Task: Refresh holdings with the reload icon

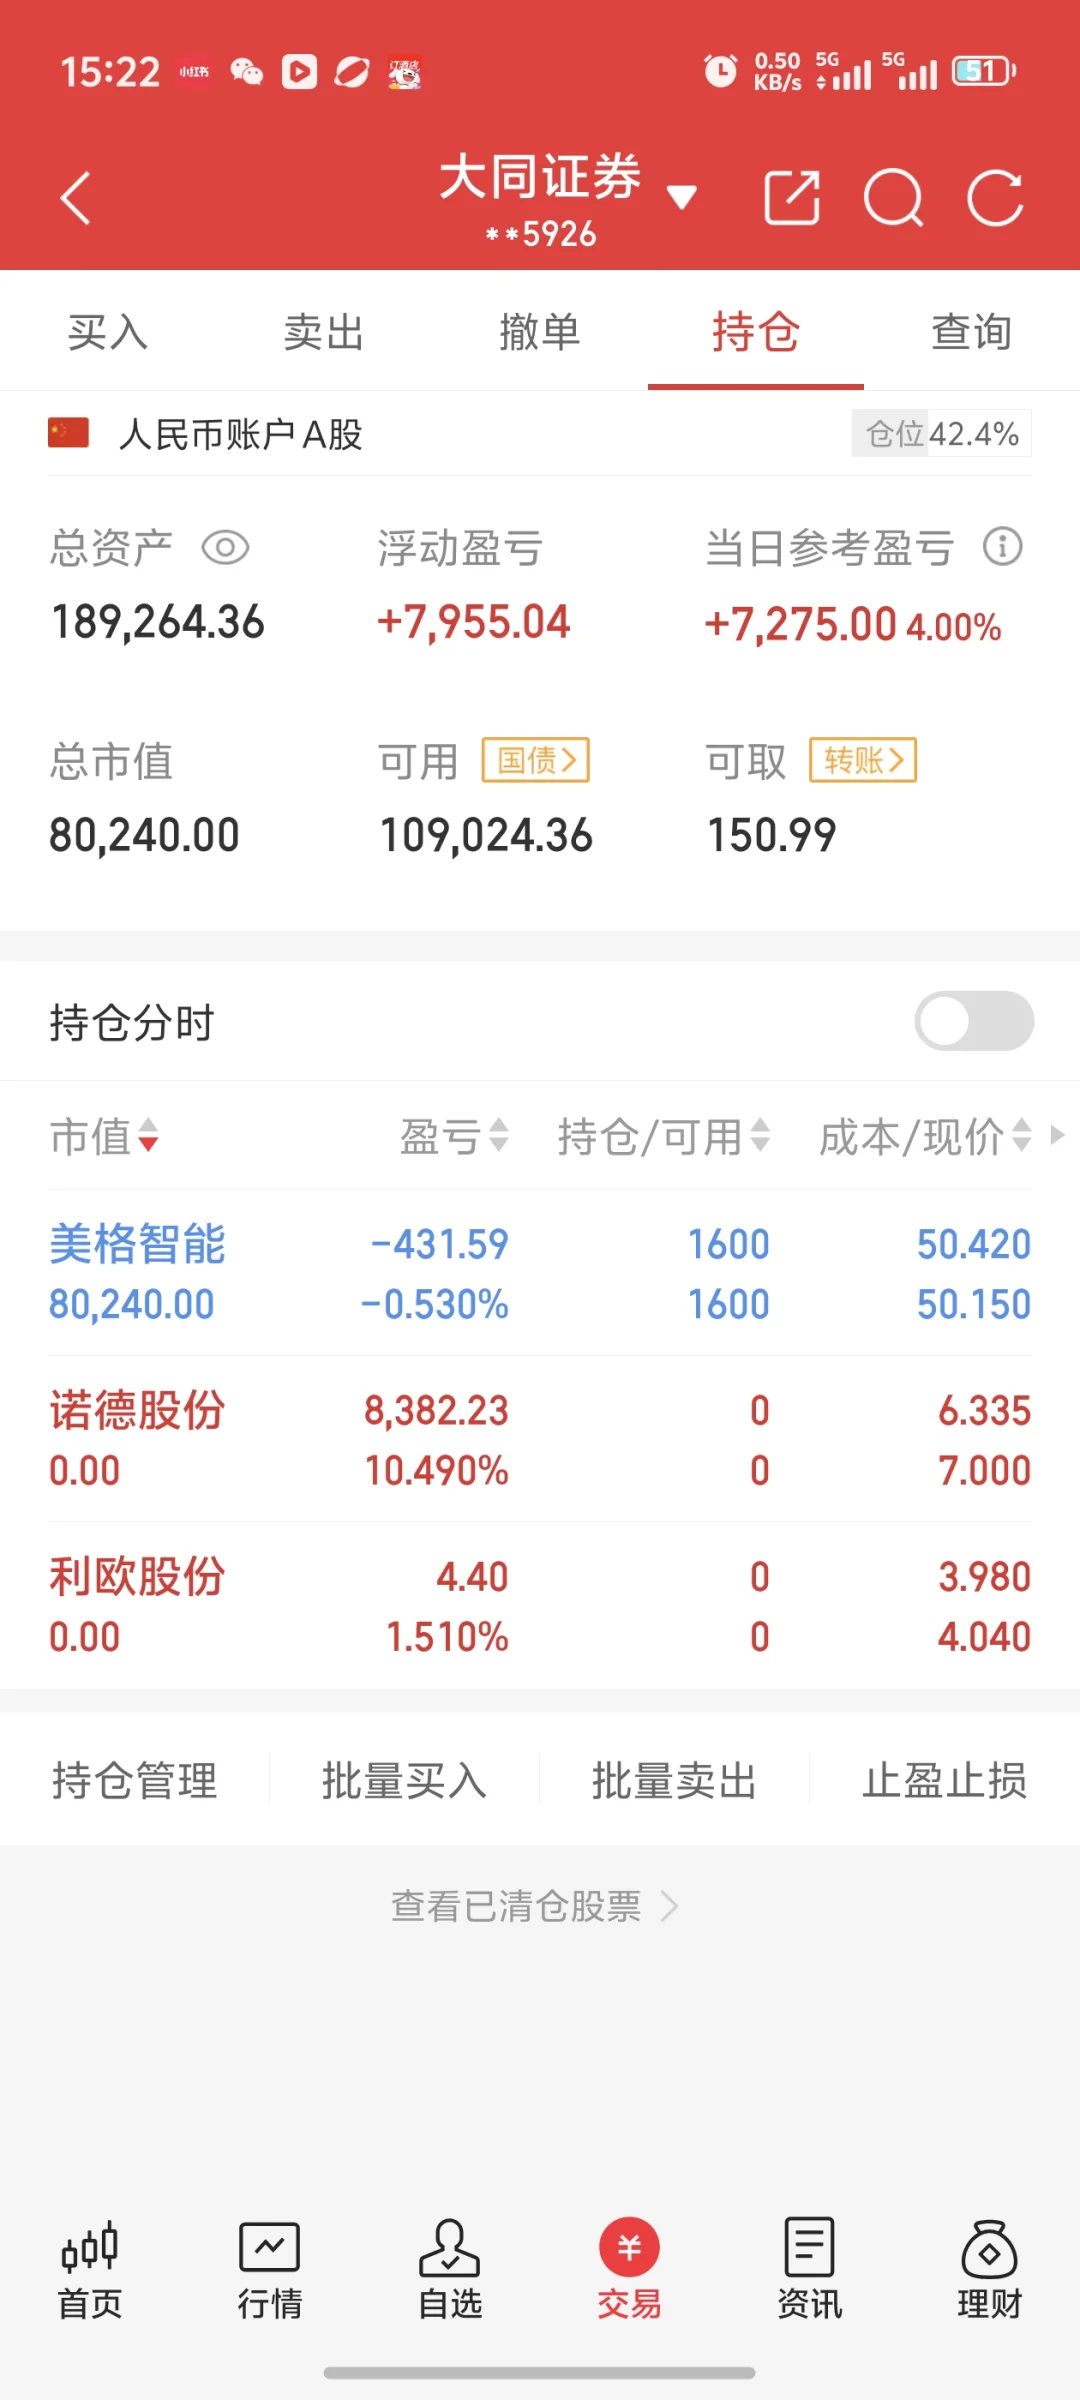Action: tap(995, 198)
